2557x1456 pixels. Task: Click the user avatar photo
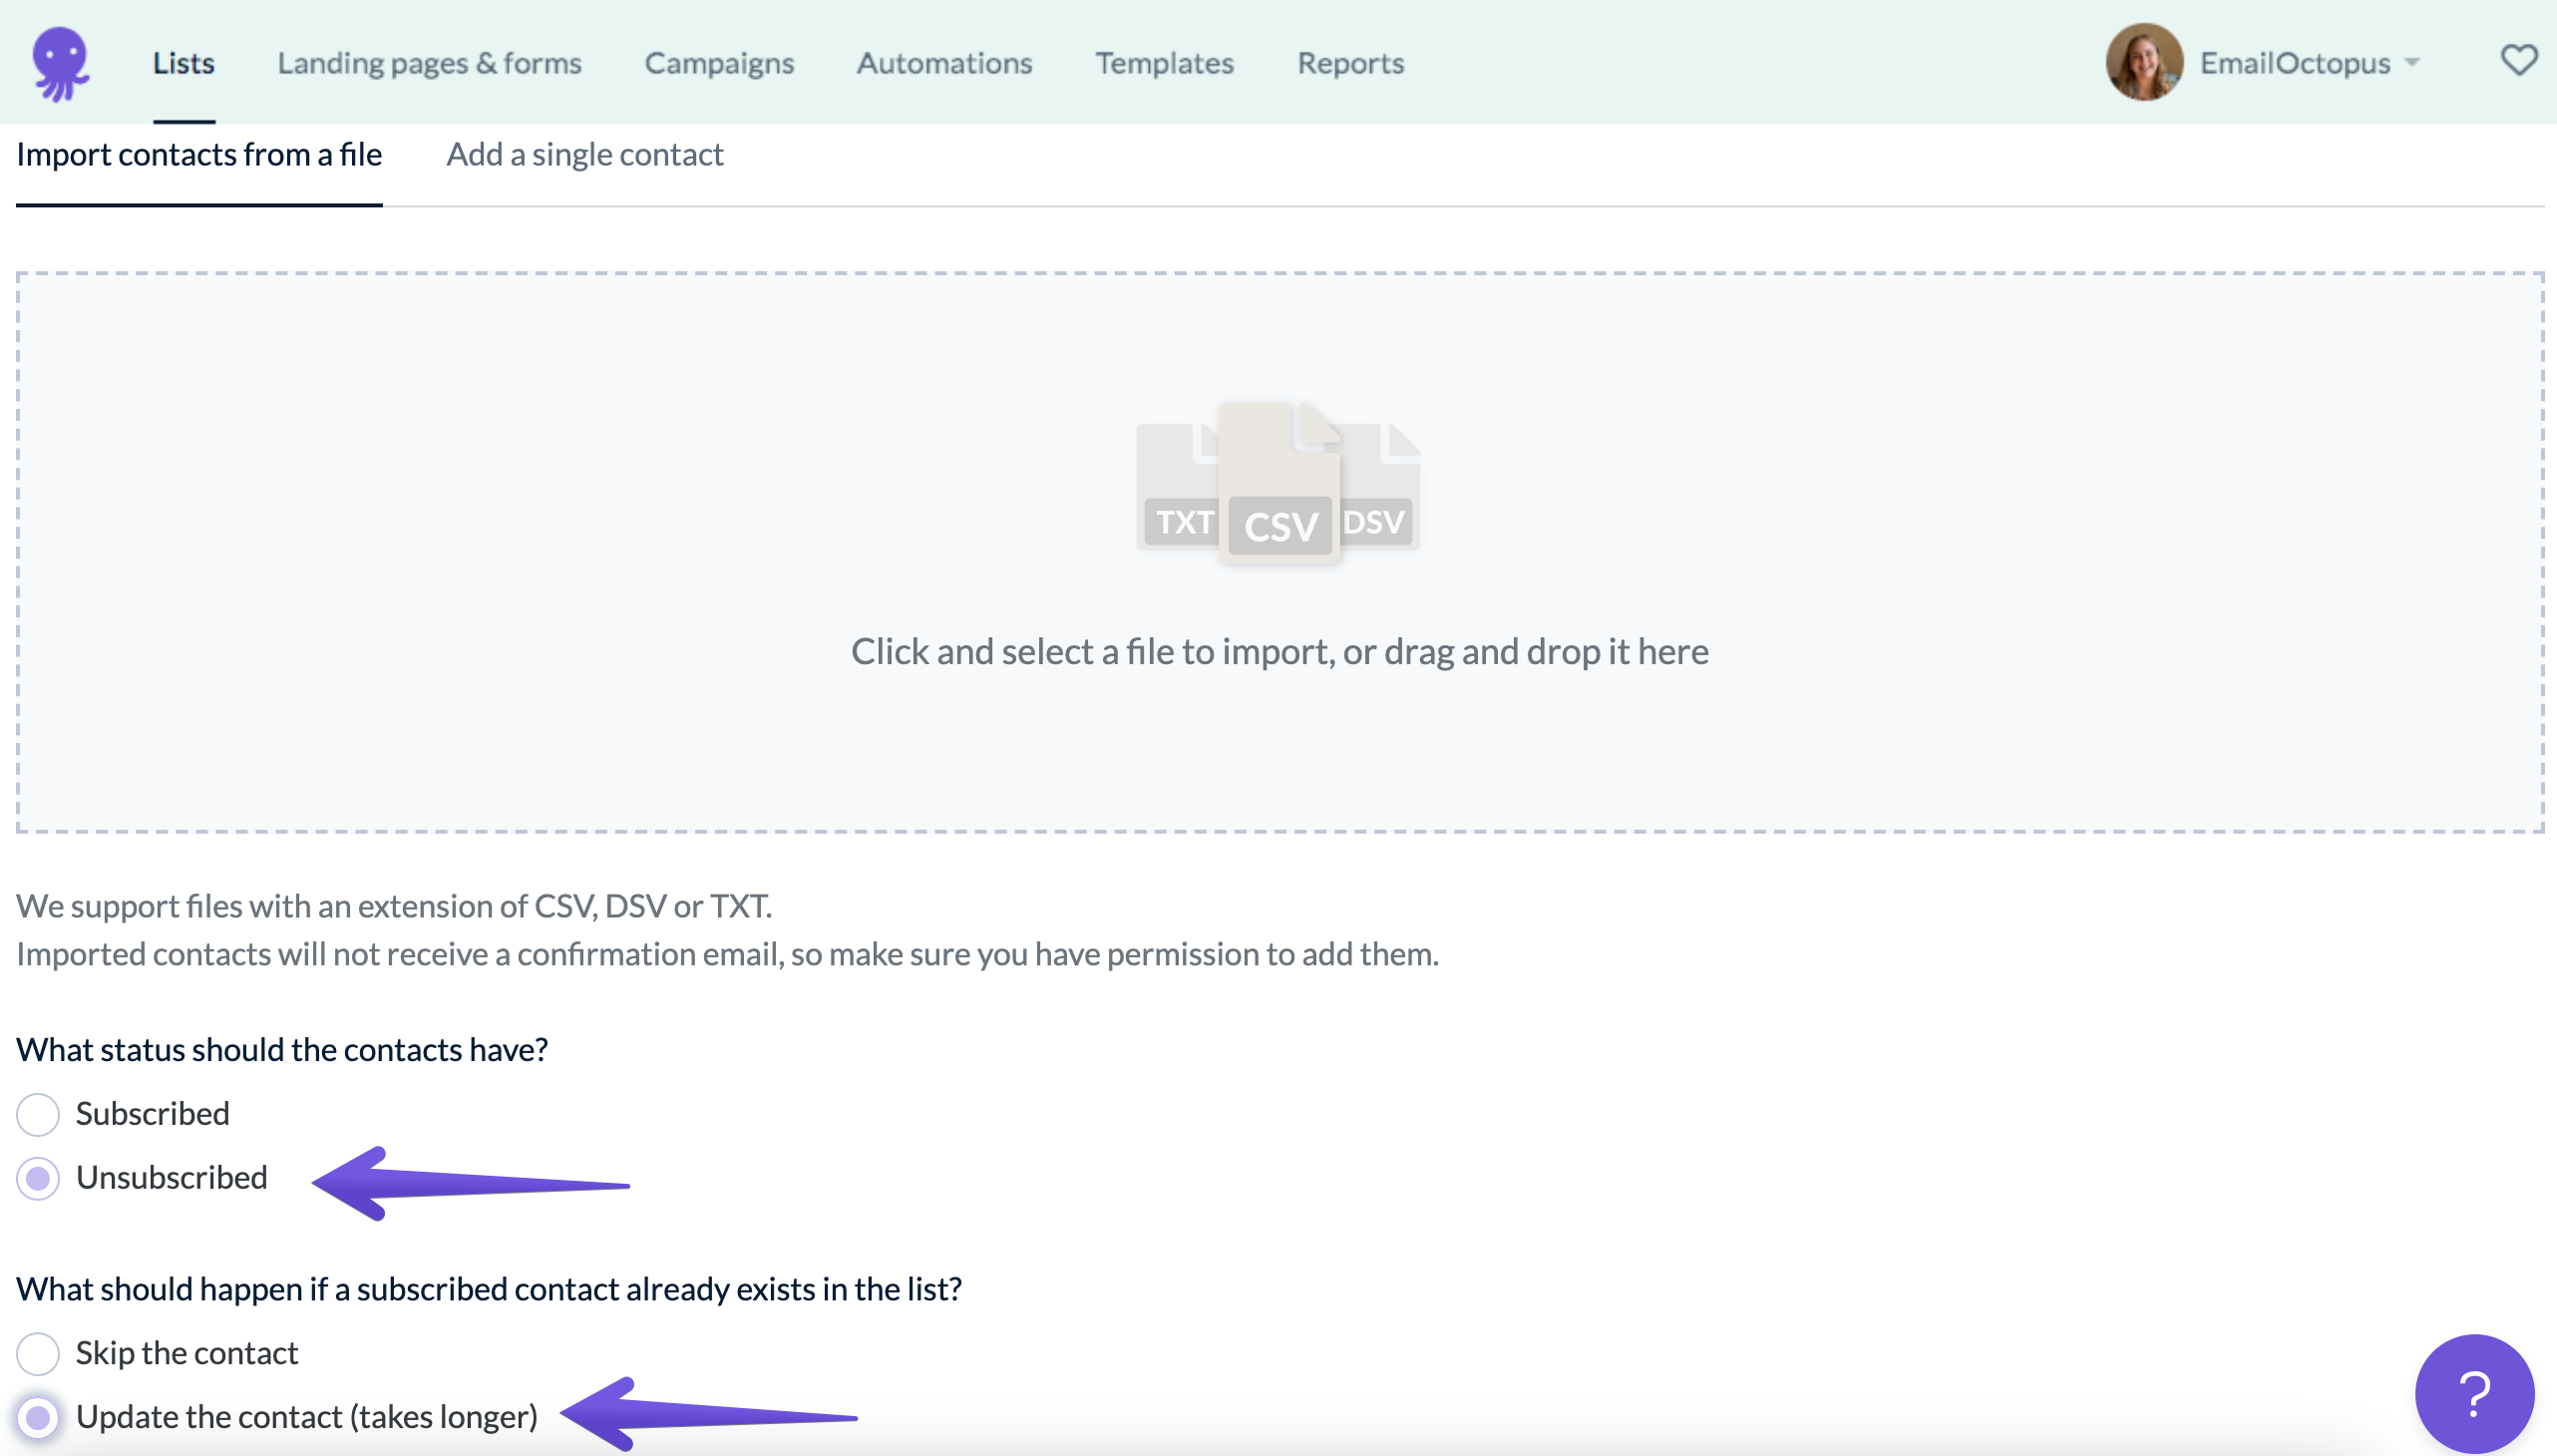pos(2143,62)
